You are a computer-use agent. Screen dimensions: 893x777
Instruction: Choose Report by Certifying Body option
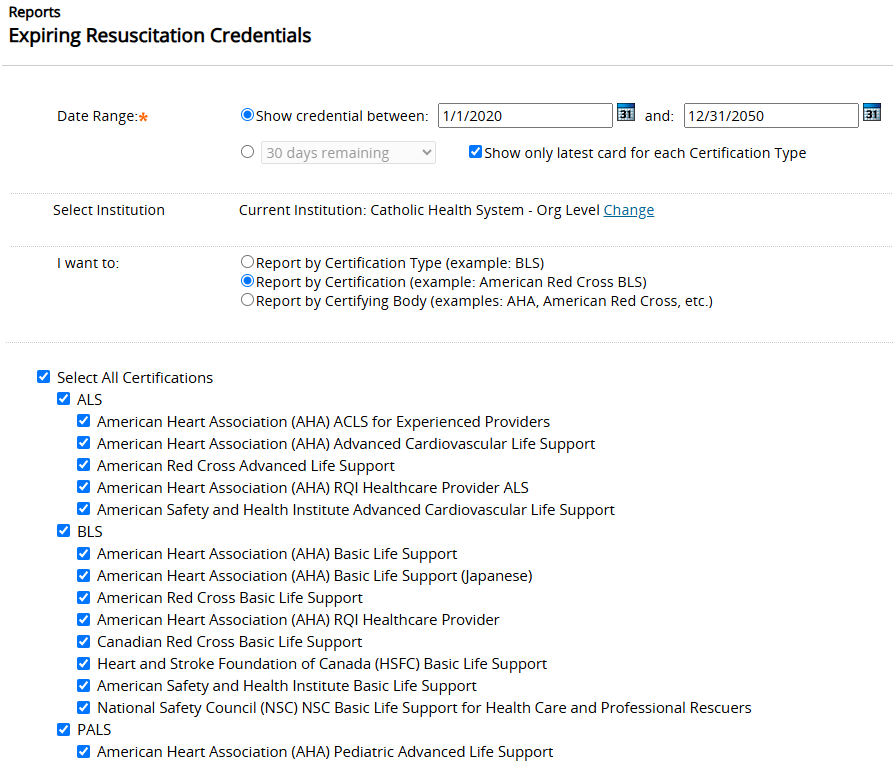(247, 300)
